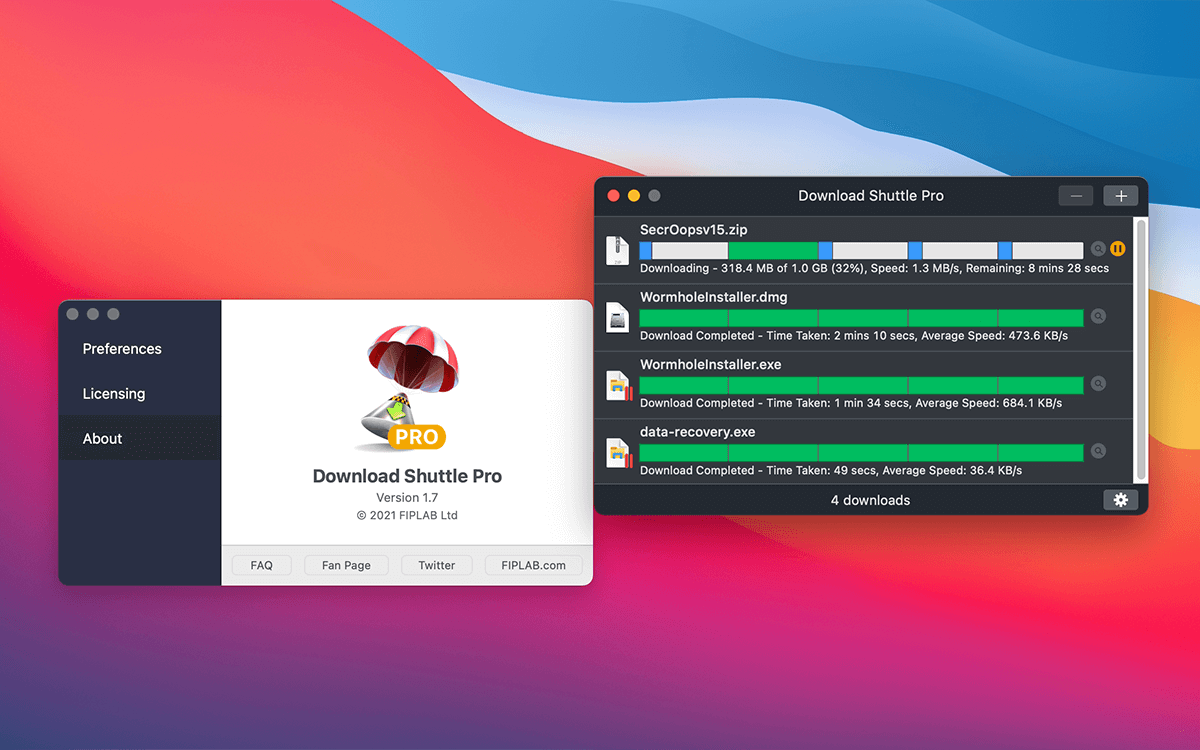Click the WormholeInstaller.dmg green progress bar
This screenshot has width=1200, height=750.
pos(861,318)
